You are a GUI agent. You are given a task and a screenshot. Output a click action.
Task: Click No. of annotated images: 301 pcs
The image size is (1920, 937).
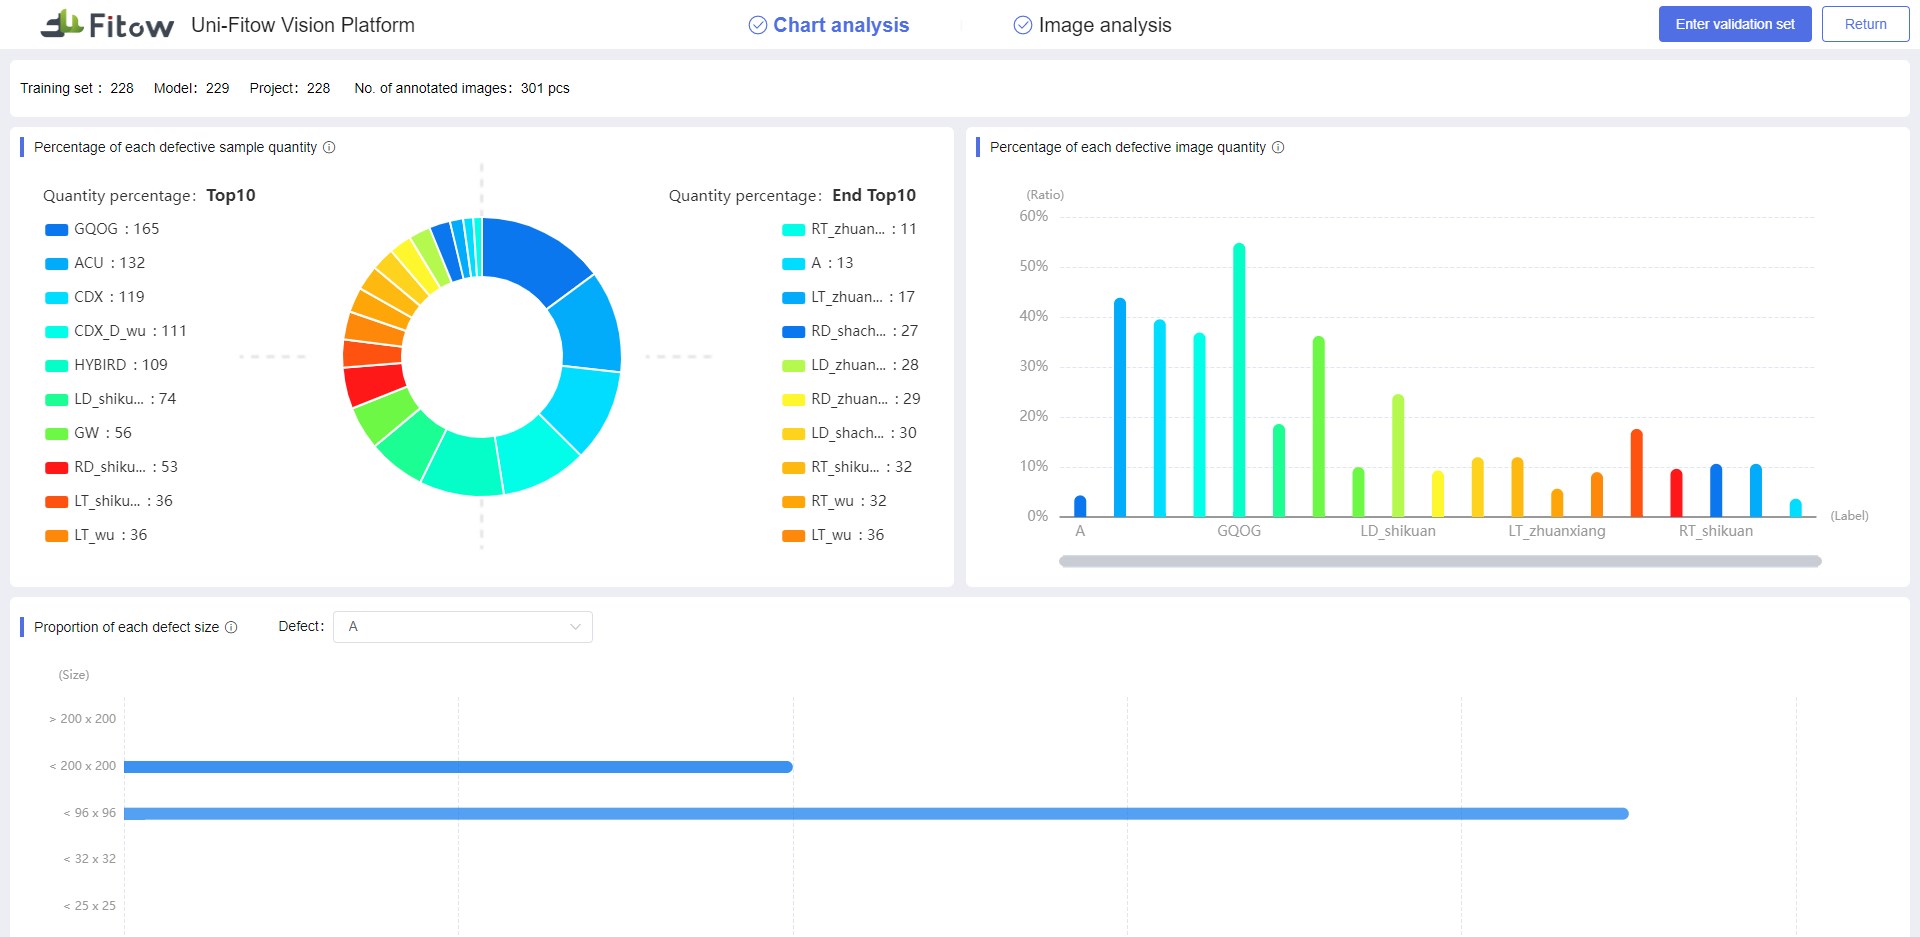(x=462, y=88)
